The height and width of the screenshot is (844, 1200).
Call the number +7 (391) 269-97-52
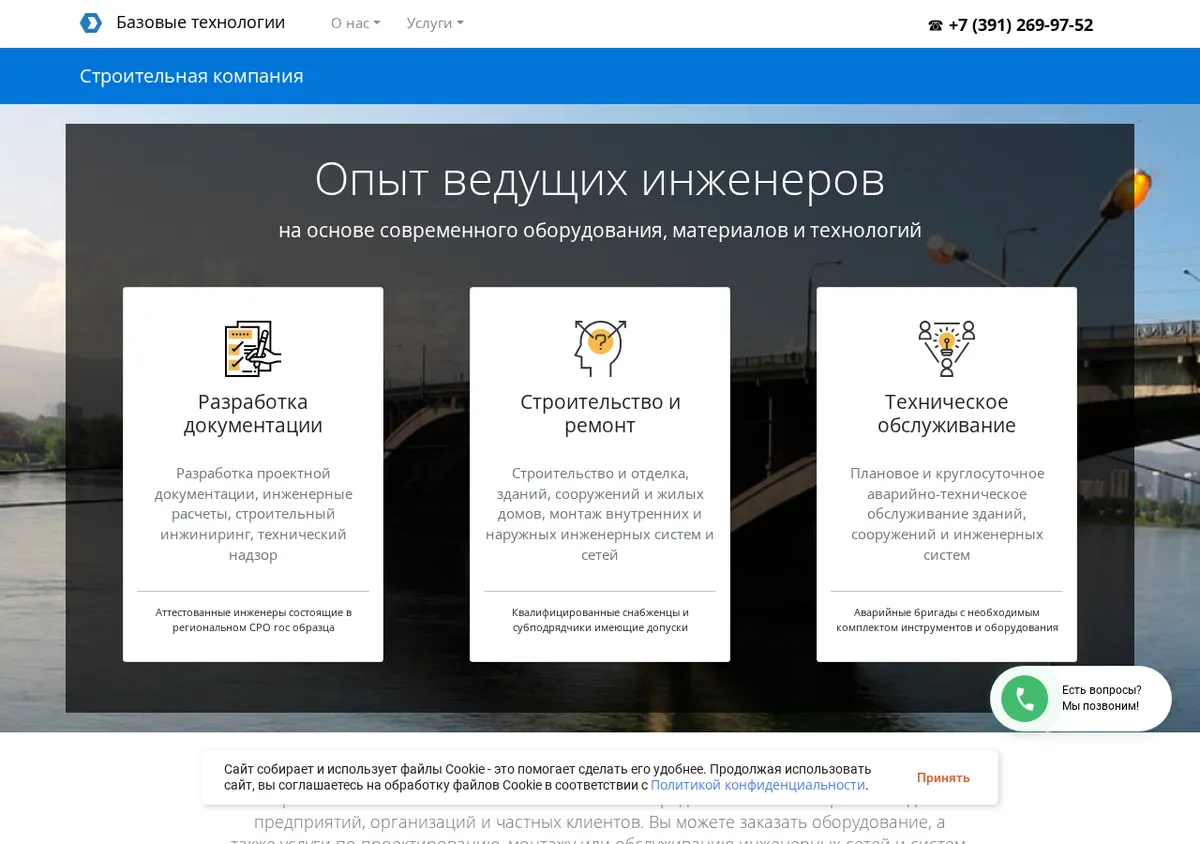click(1020, 25)
